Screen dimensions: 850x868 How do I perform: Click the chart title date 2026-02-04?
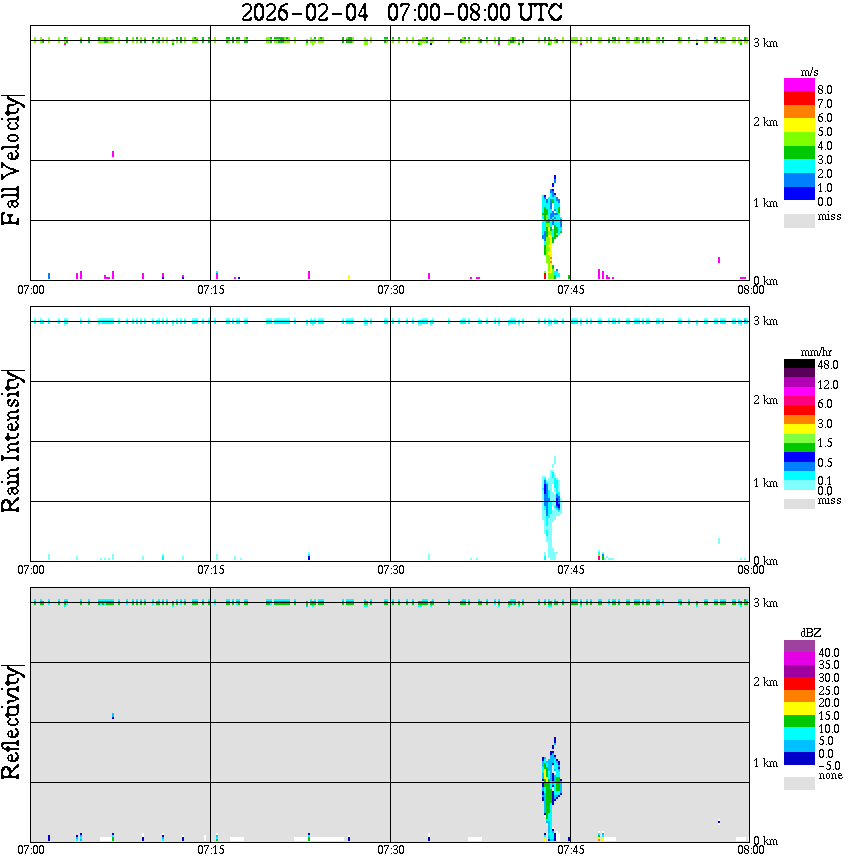click(x=305, y=12)
